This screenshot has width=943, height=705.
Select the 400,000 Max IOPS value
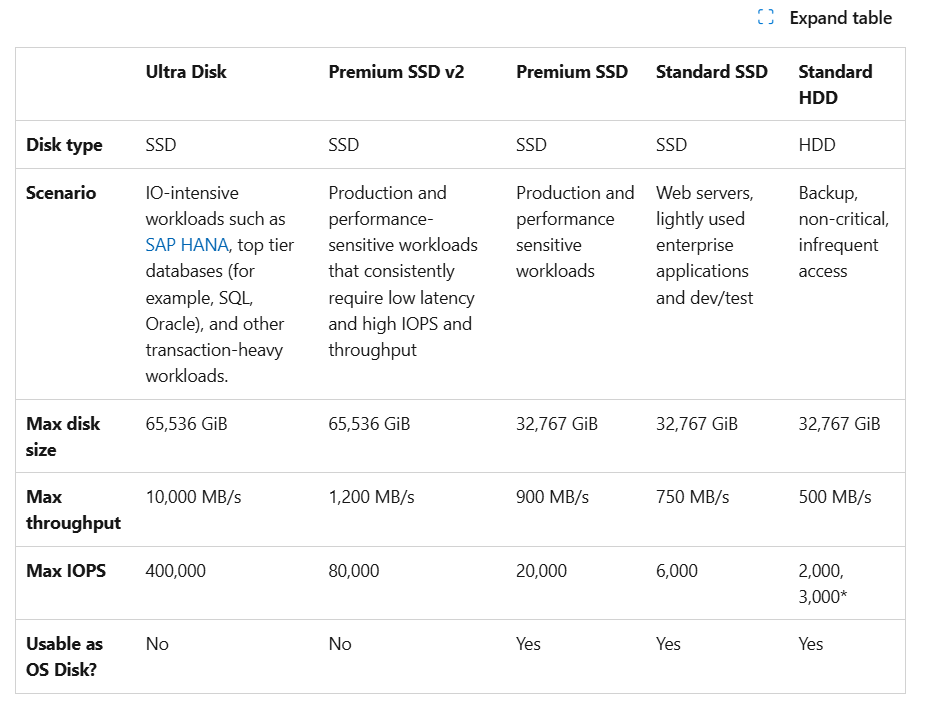click(x=176, y=571)
